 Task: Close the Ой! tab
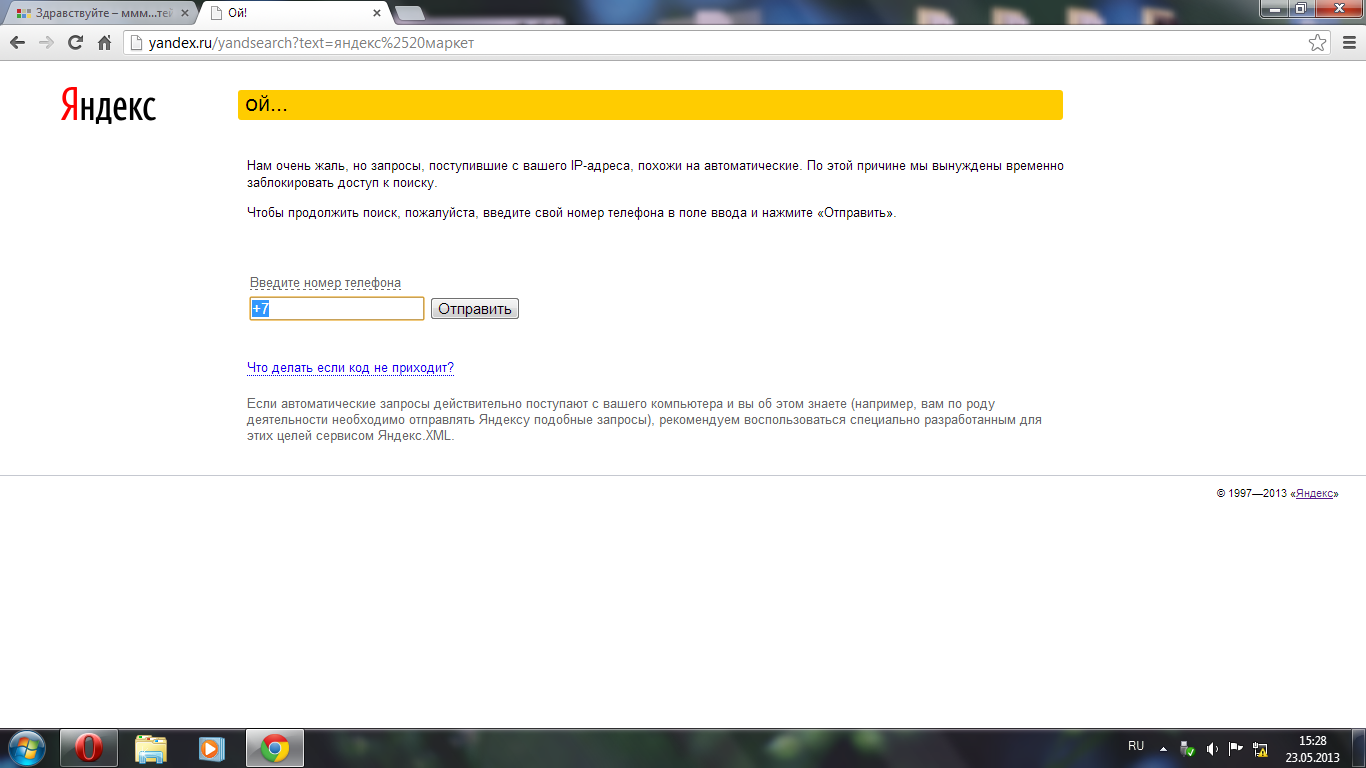(x=377, y=13)
